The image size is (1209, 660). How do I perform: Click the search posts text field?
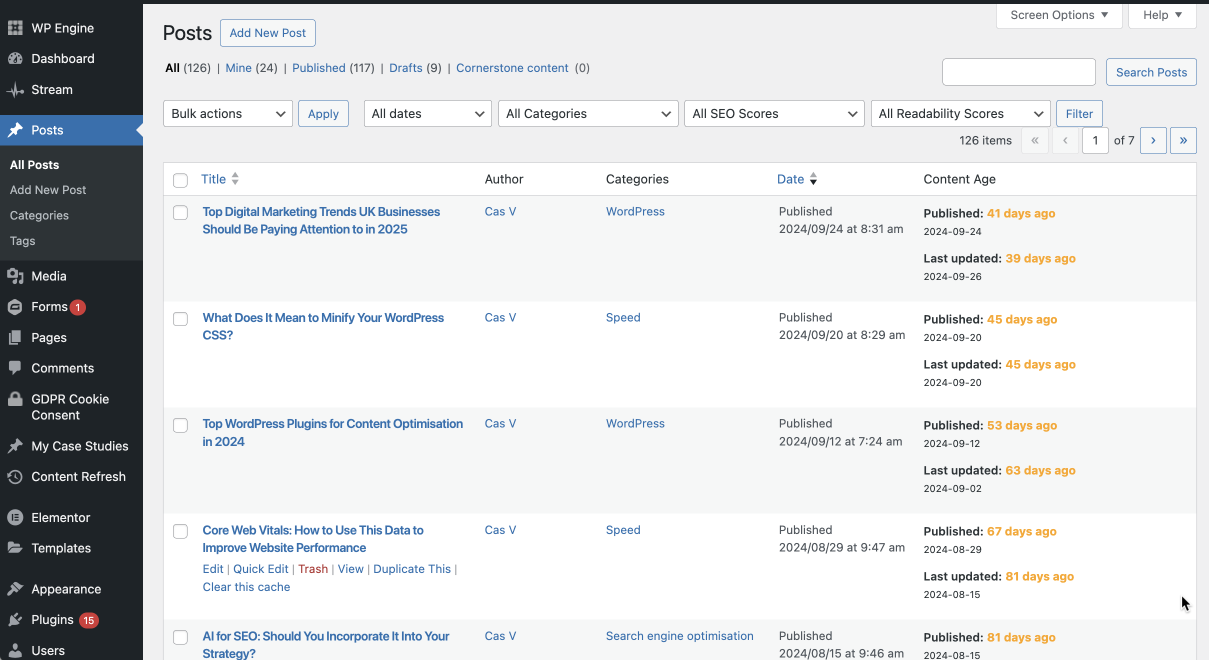click(1018, 72)
